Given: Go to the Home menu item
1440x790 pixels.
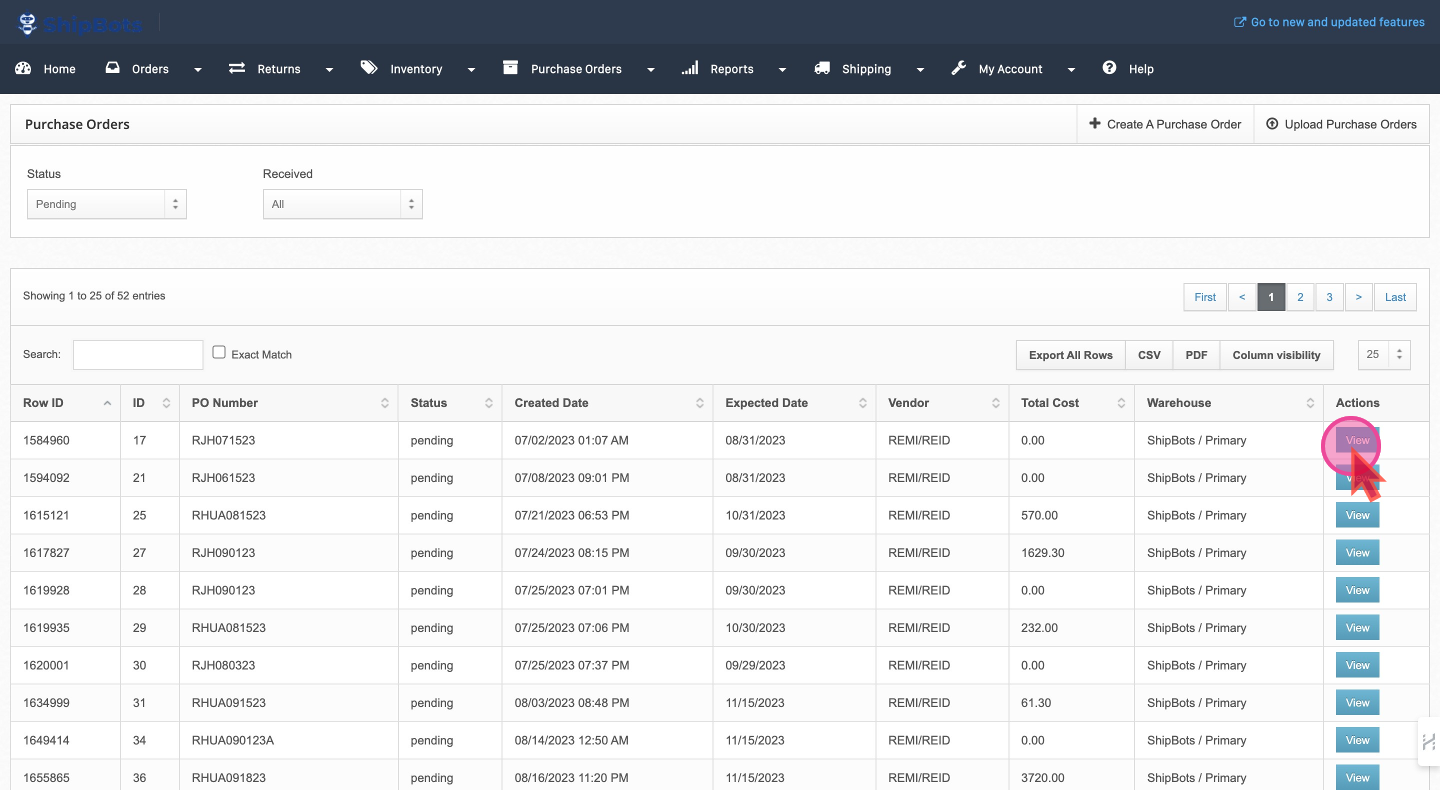Looking at the screenshot, I should click(60, 69).
